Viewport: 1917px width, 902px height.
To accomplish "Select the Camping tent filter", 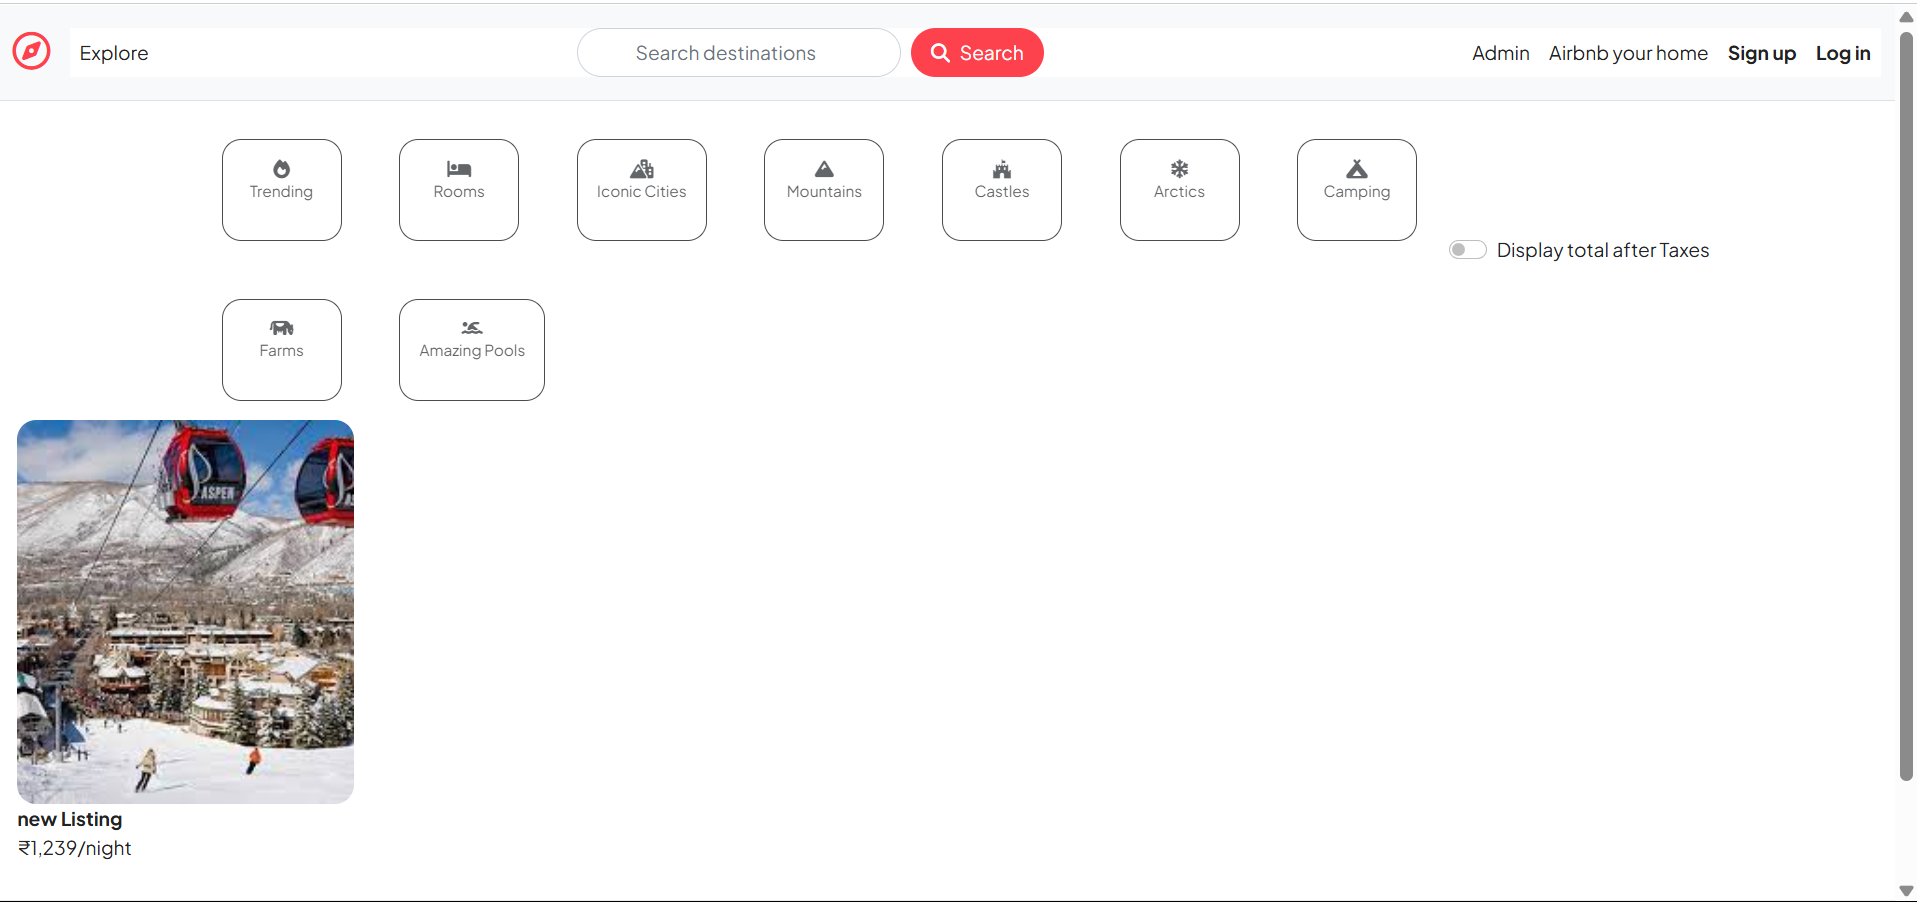I will [x=1357, y=190].
